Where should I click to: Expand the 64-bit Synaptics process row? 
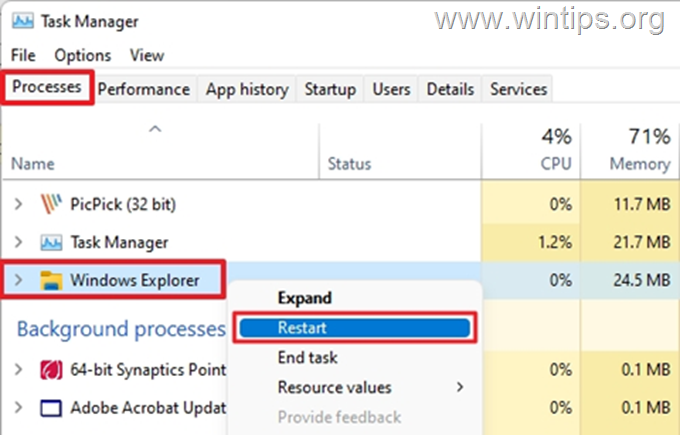pos(18,370)
